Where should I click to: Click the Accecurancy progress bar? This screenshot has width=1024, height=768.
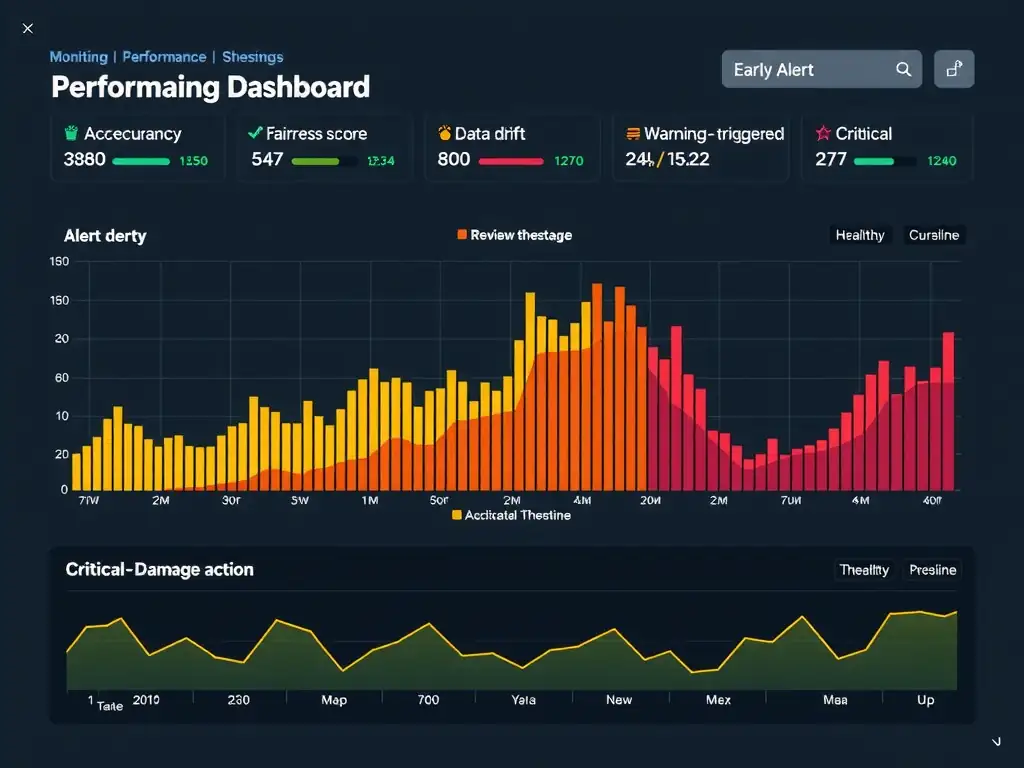pyautogui.click(x=141, y=161)
